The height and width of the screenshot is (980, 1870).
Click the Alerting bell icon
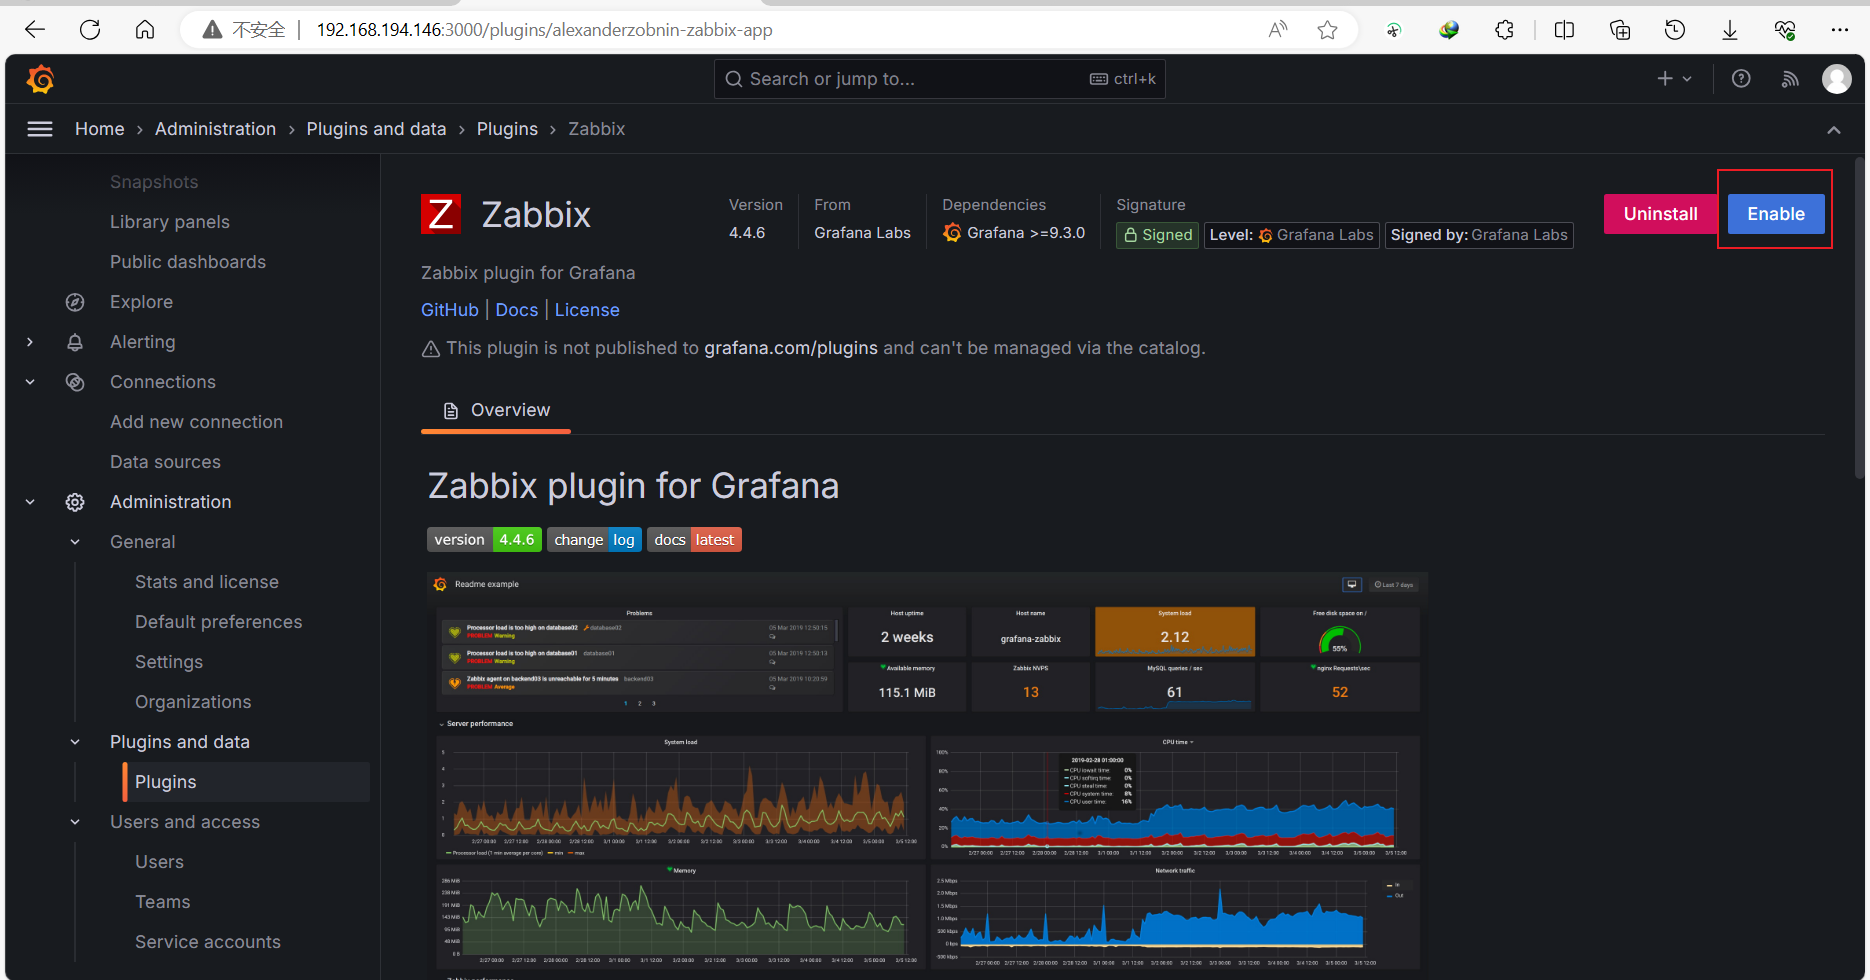[75, 342]
